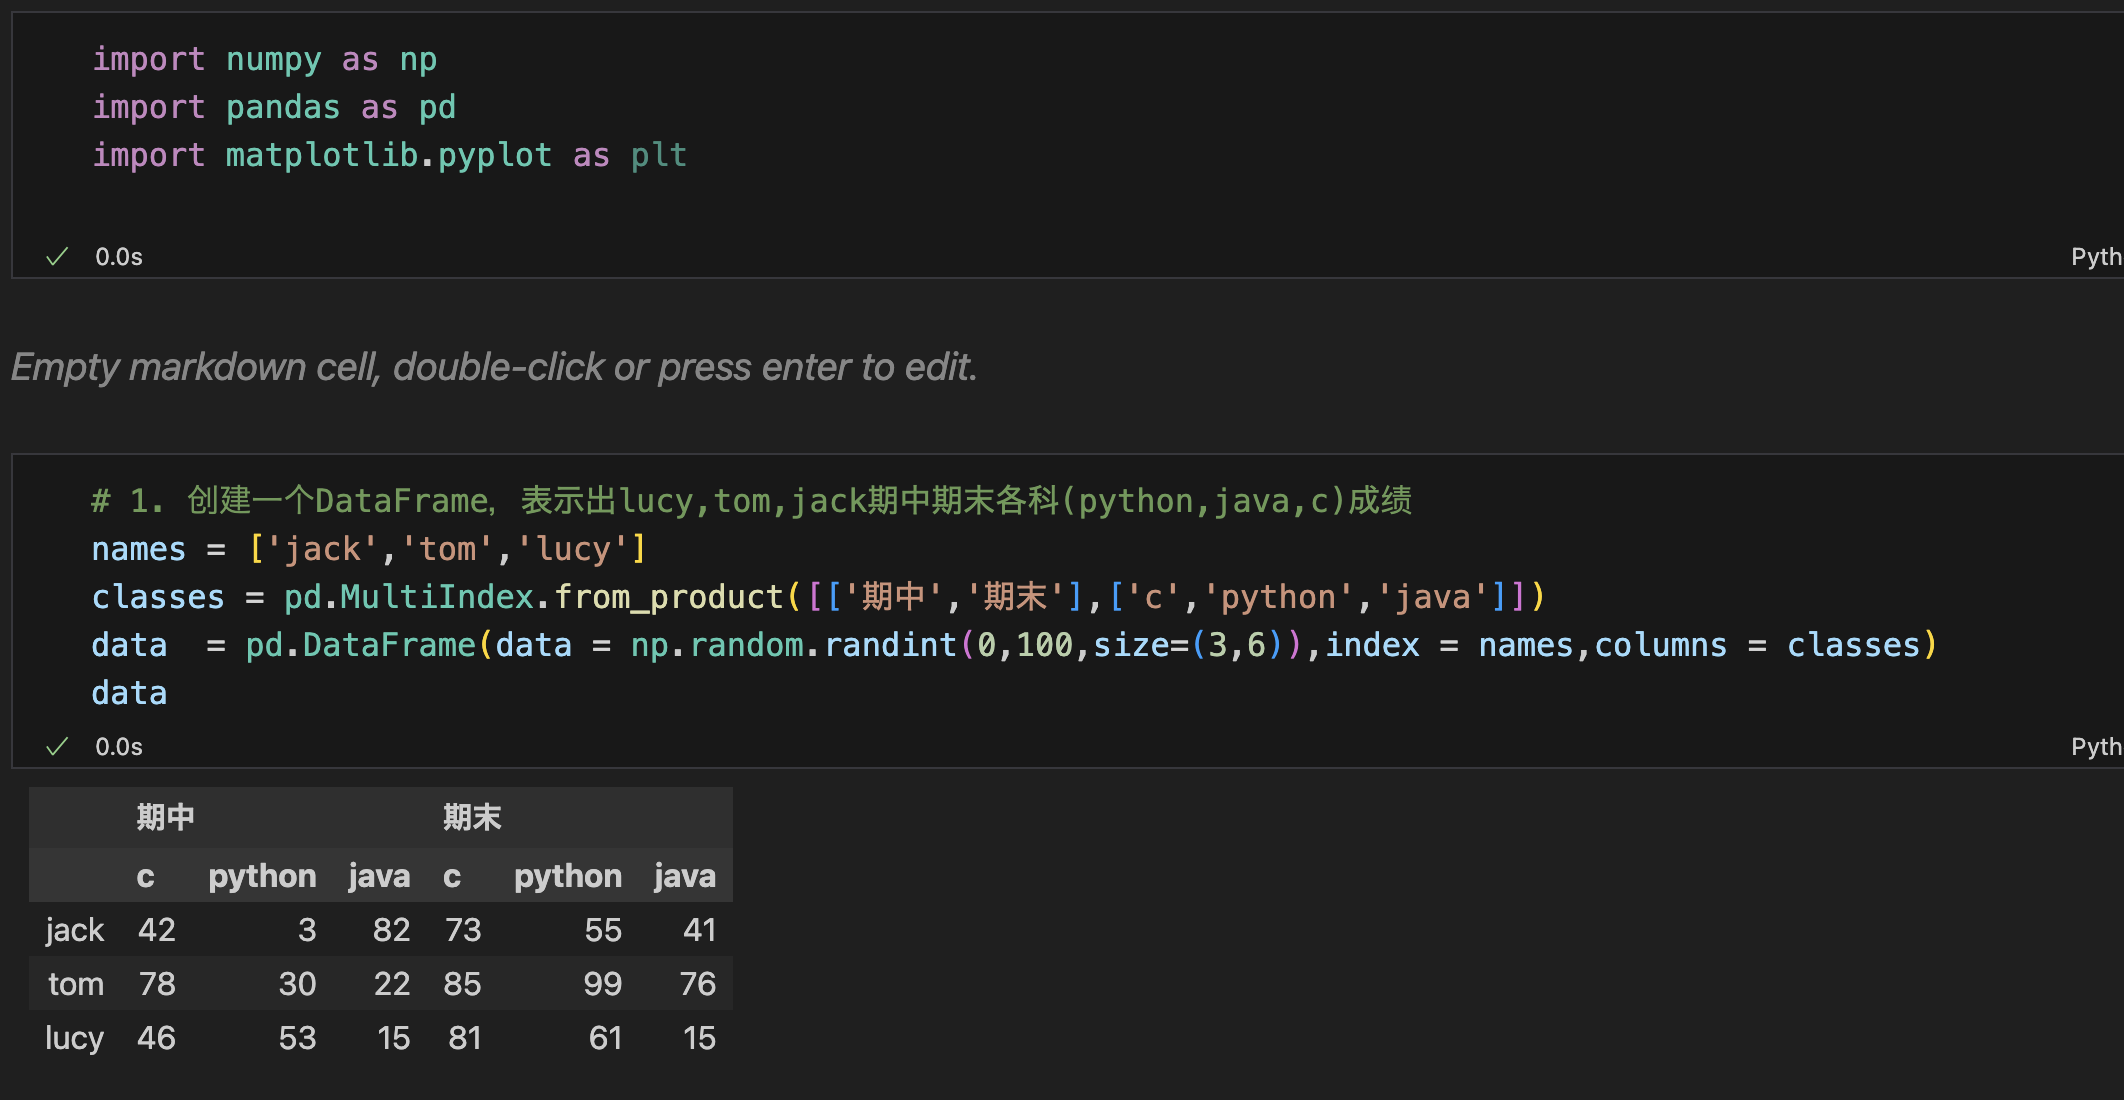Click the success checkmark of the DataFrame cell

coord(57,747)
